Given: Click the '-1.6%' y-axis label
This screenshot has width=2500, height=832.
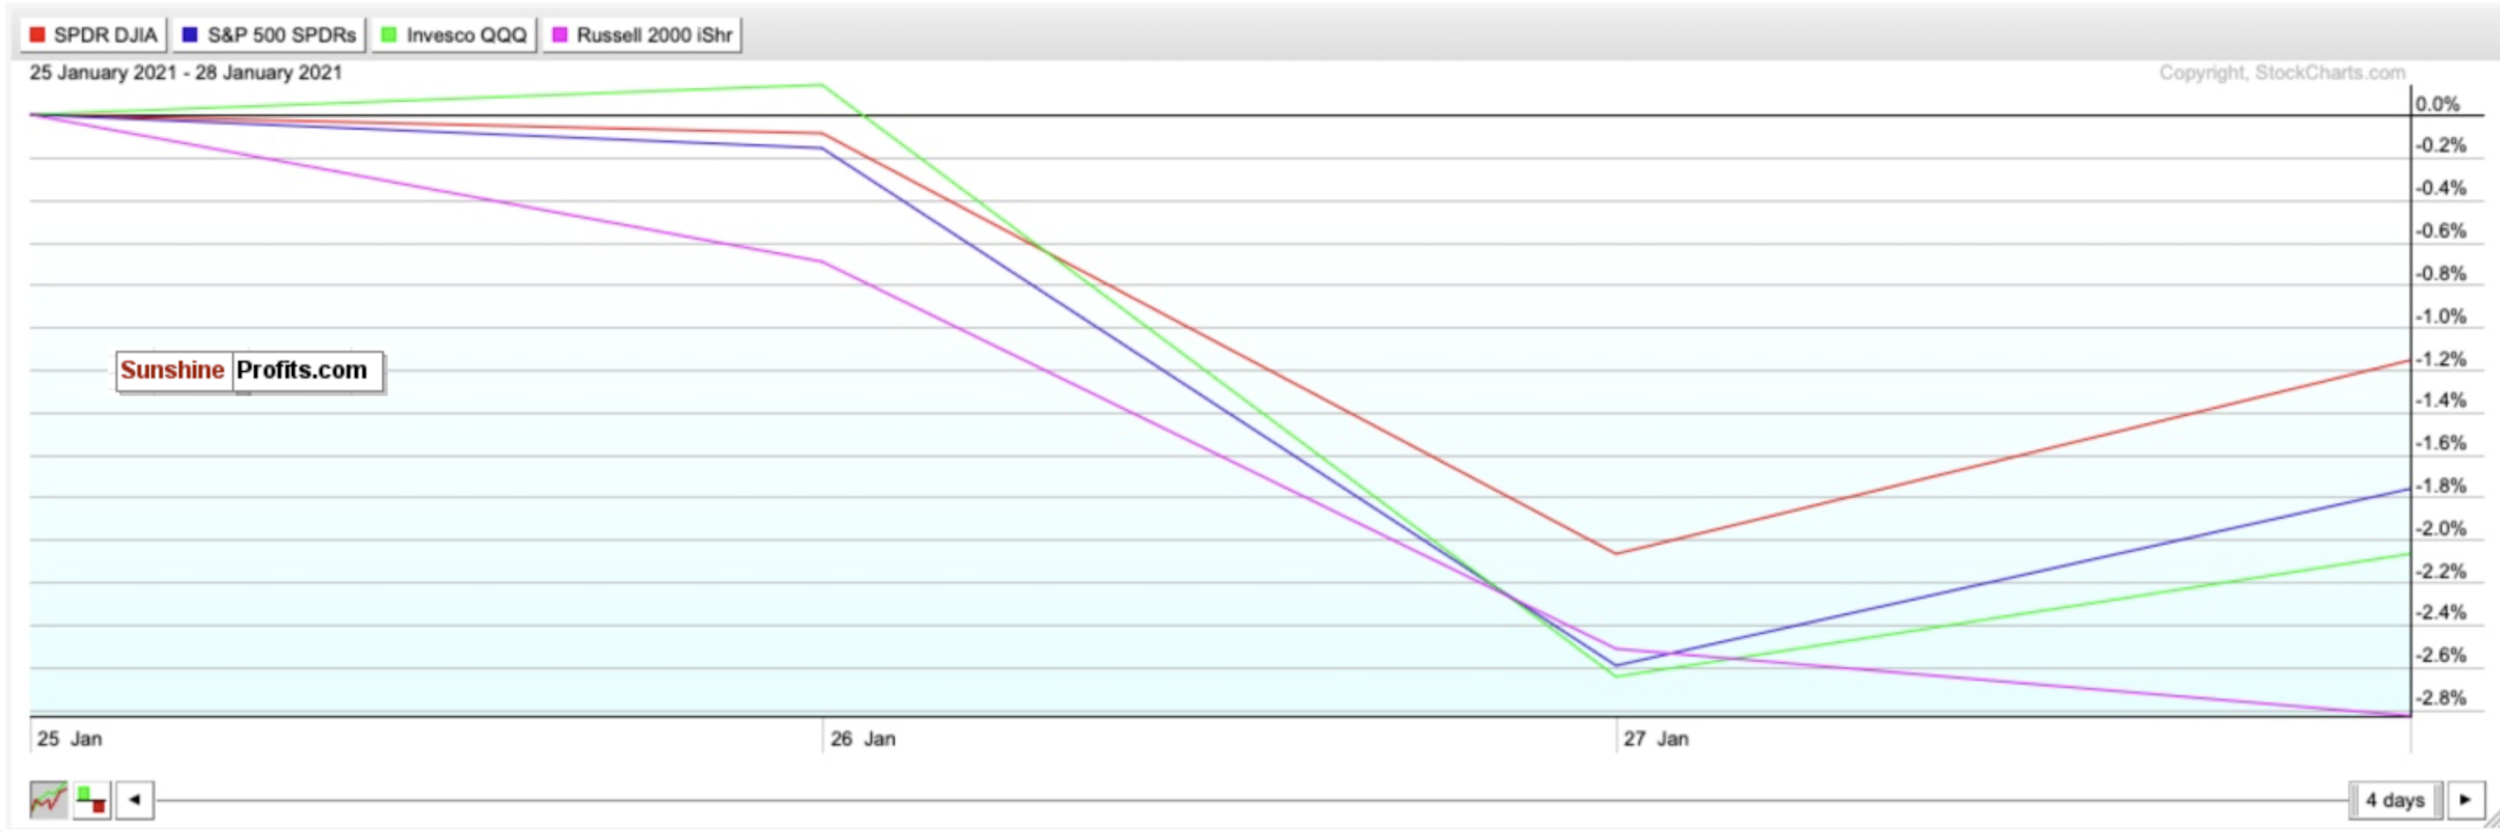Looking at the screenshot, I should click(x=2441, y=444).
